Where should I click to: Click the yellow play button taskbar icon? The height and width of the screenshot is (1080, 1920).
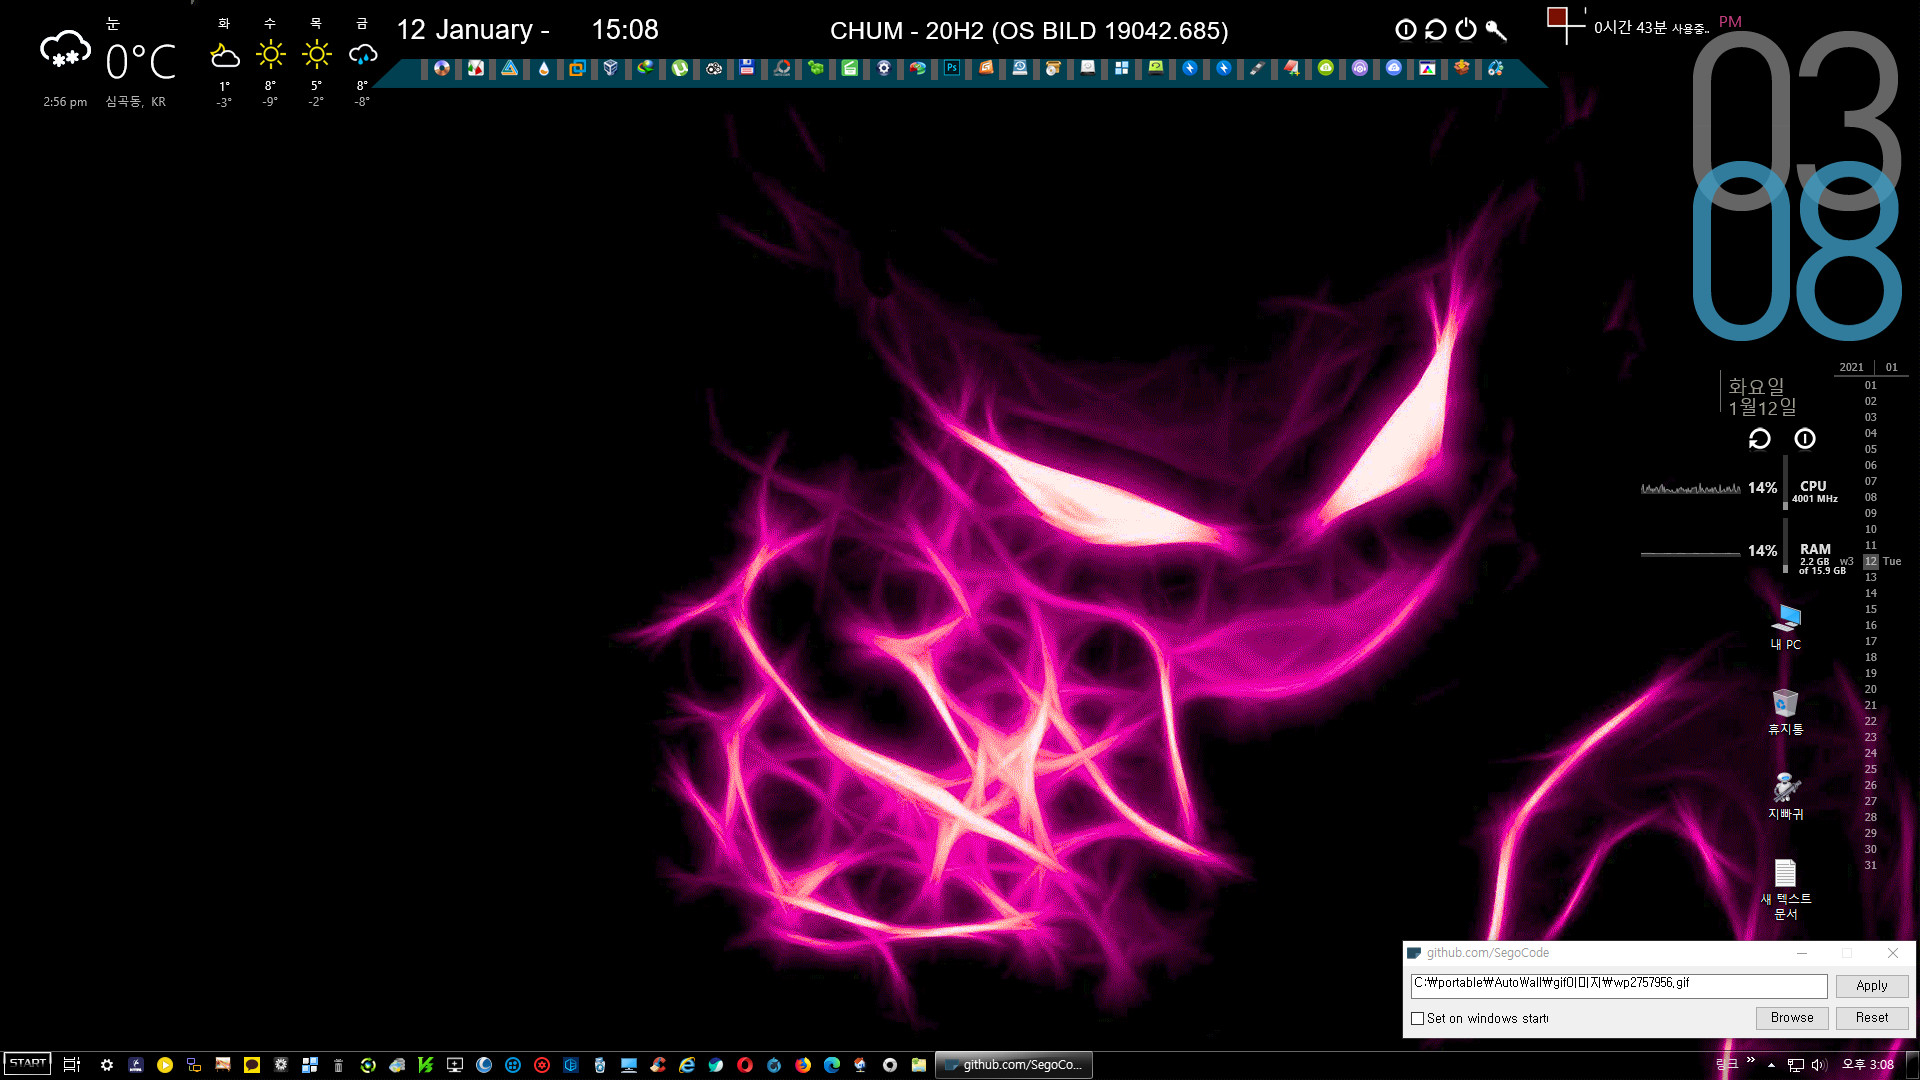pos(165,1065)
